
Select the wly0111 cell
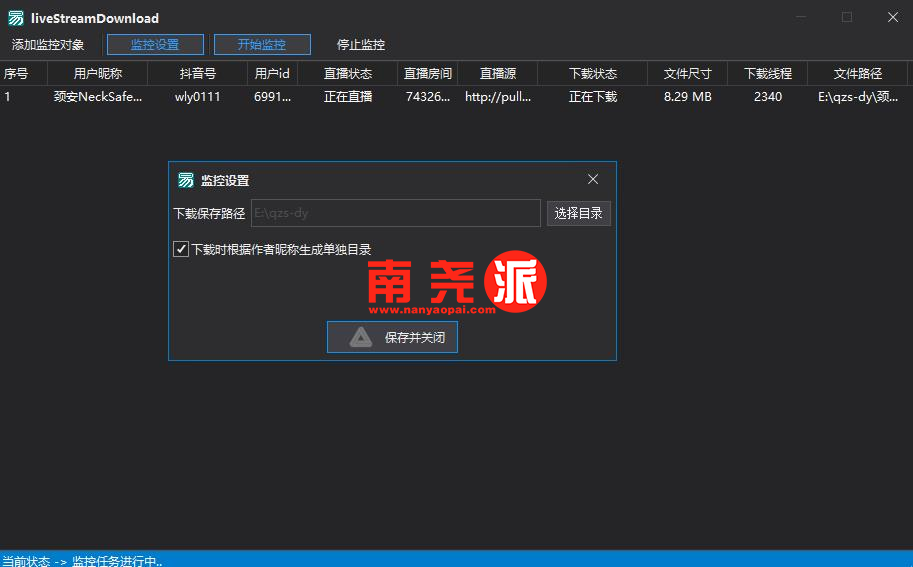click(197, 97)
